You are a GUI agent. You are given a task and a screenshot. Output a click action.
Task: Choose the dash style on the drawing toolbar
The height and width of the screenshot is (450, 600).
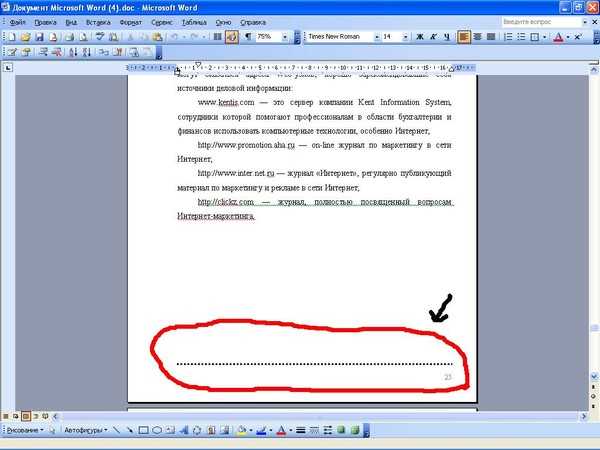[x=314, y=430]
